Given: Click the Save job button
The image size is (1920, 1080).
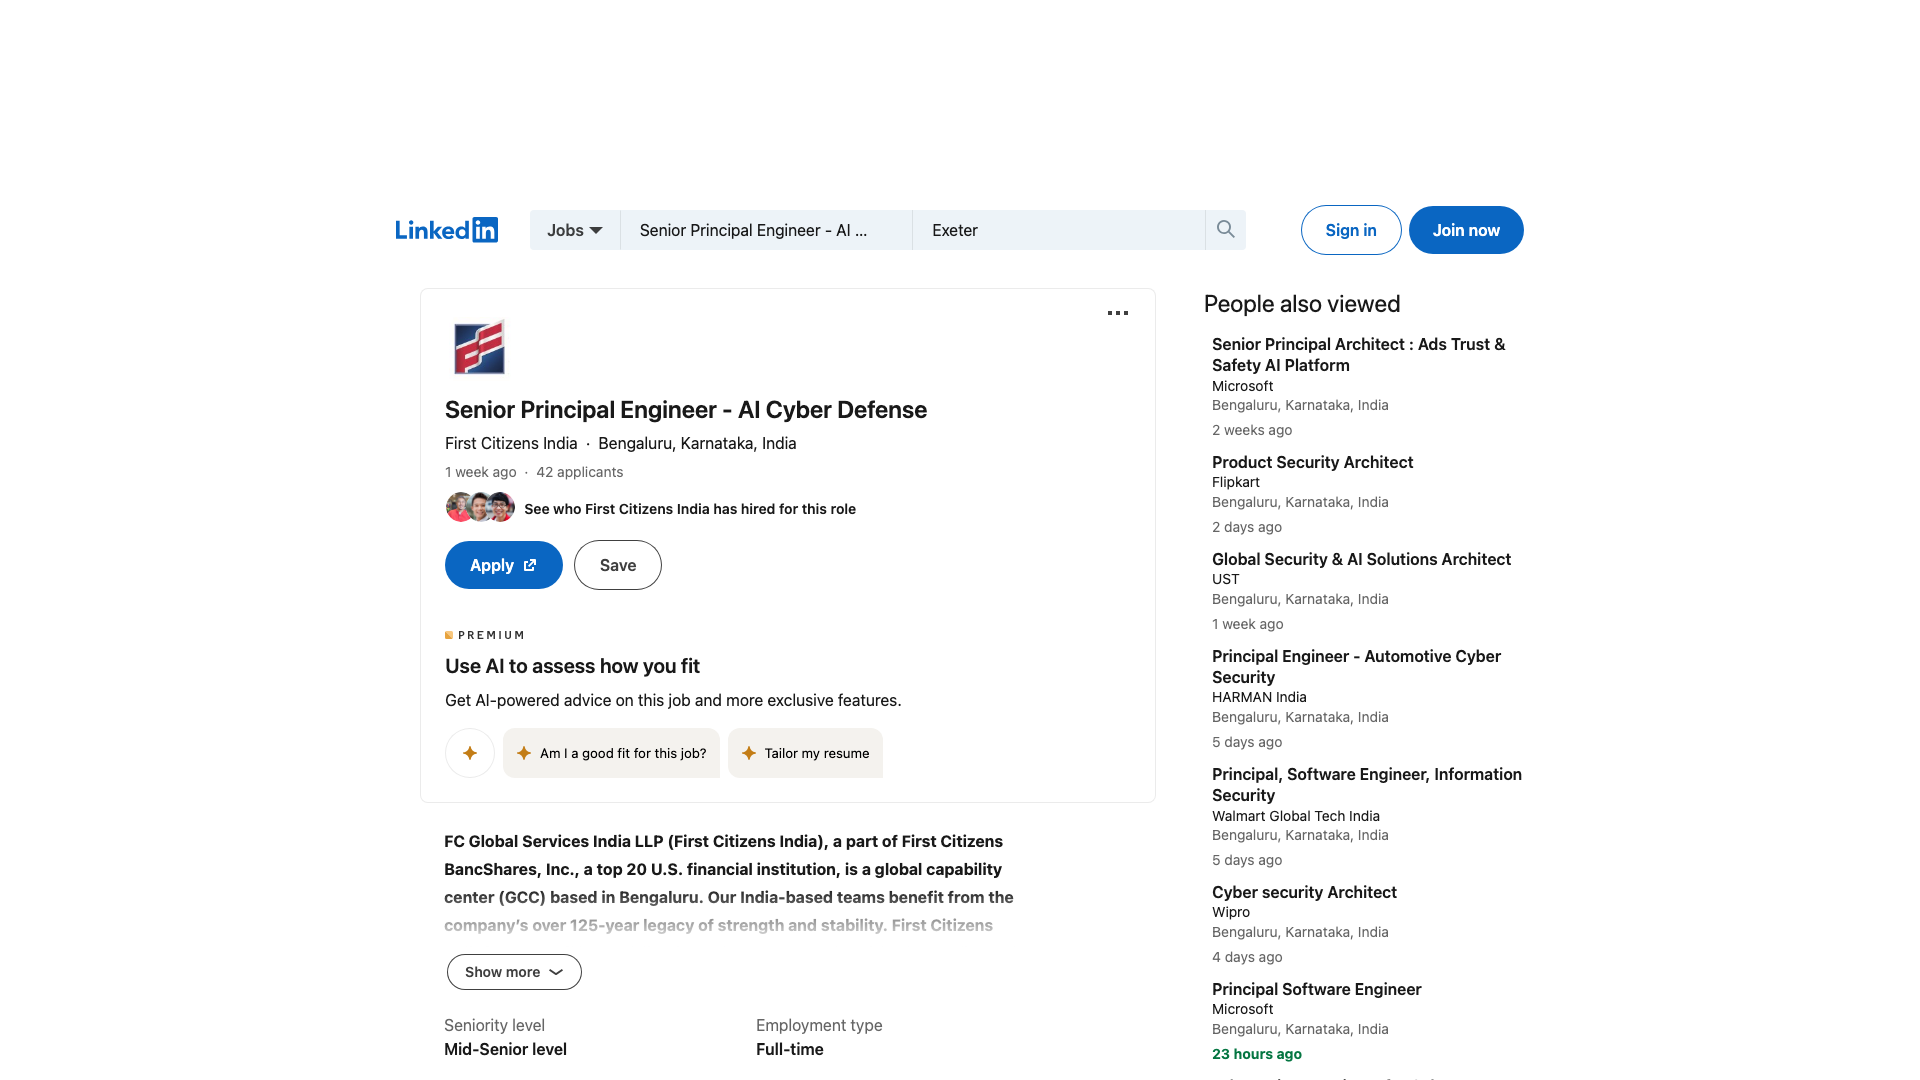Looking at the screenshot, I should [x=618, y=565].
